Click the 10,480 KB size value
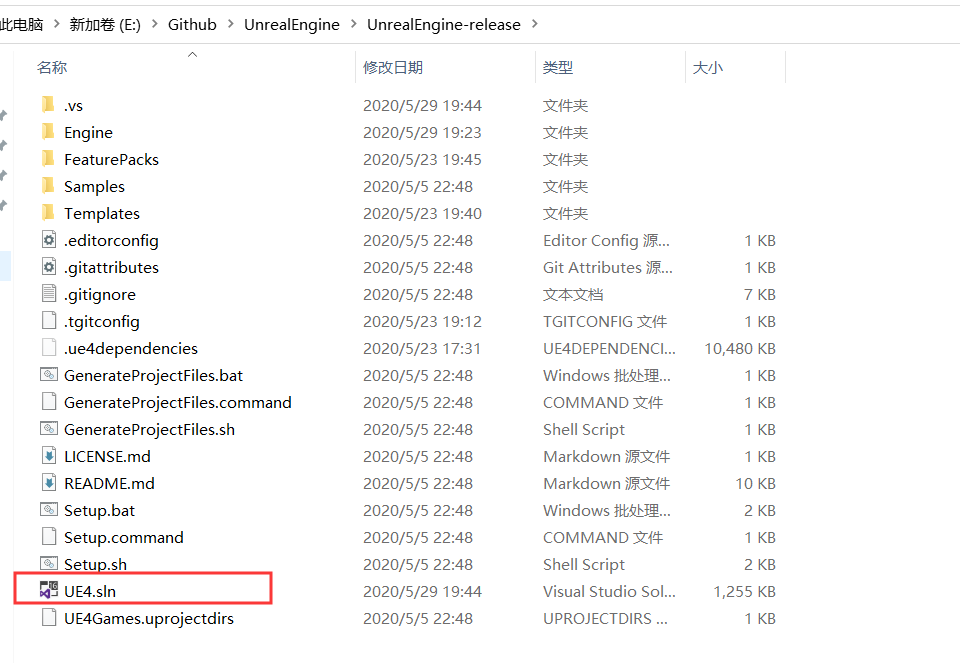 740,348
